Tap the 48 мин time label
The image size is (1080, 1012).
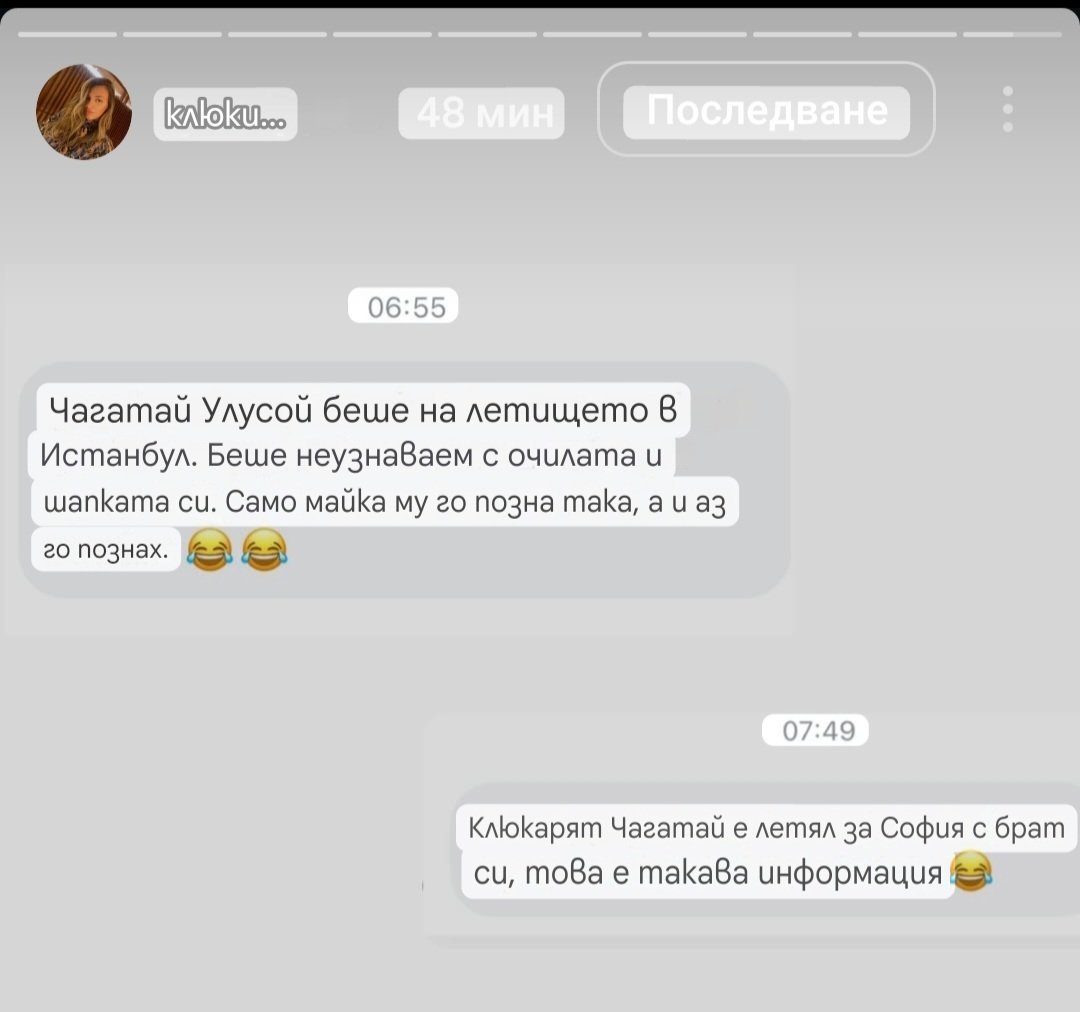(x=481, y=114)
